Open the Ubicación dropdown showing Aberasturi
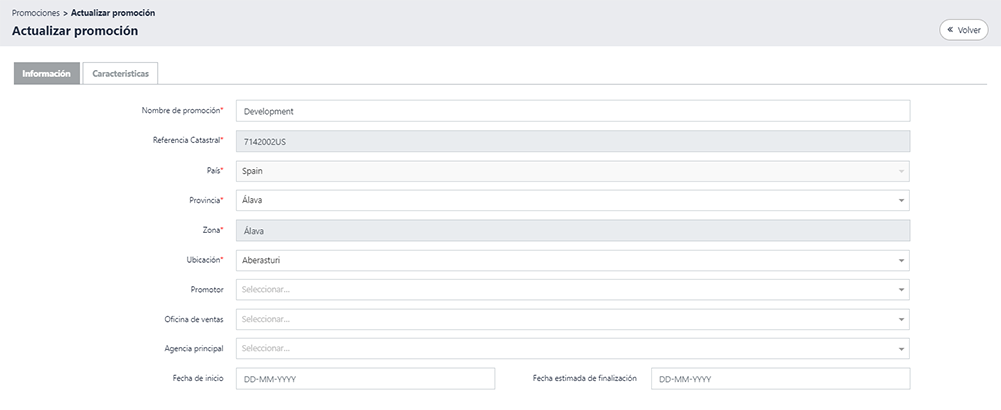Image resolution: width=1001 pixels, height=410 pixels. pos(573,261)
